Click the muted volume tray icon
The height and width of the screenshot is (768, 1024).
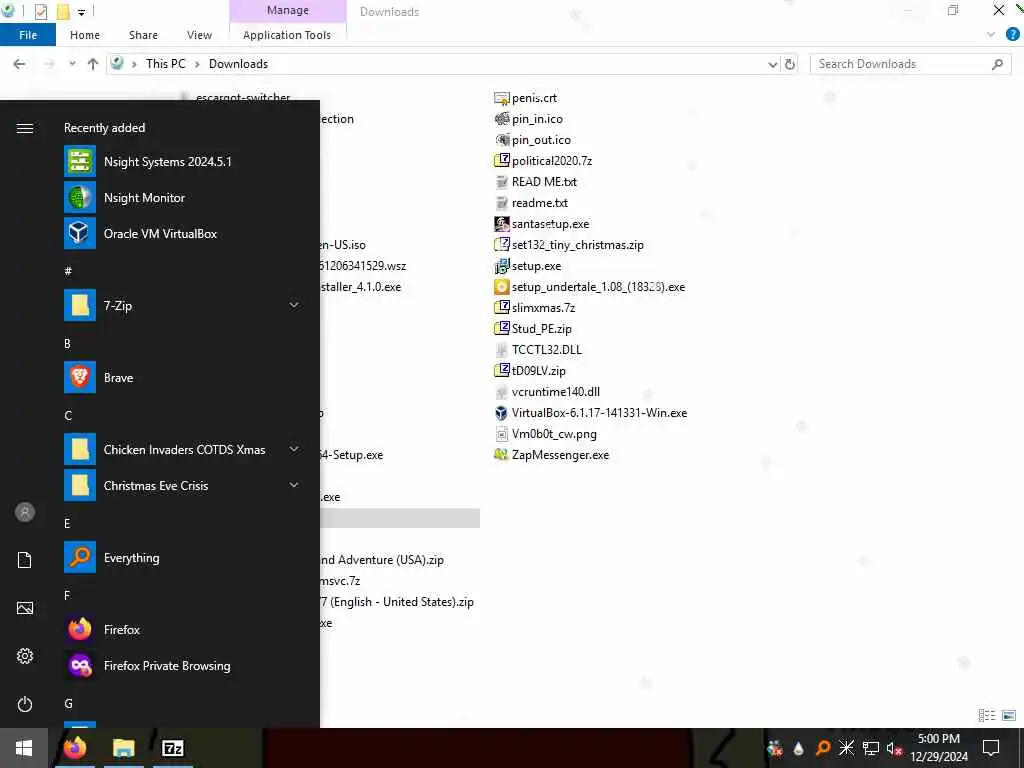(894, 748)
